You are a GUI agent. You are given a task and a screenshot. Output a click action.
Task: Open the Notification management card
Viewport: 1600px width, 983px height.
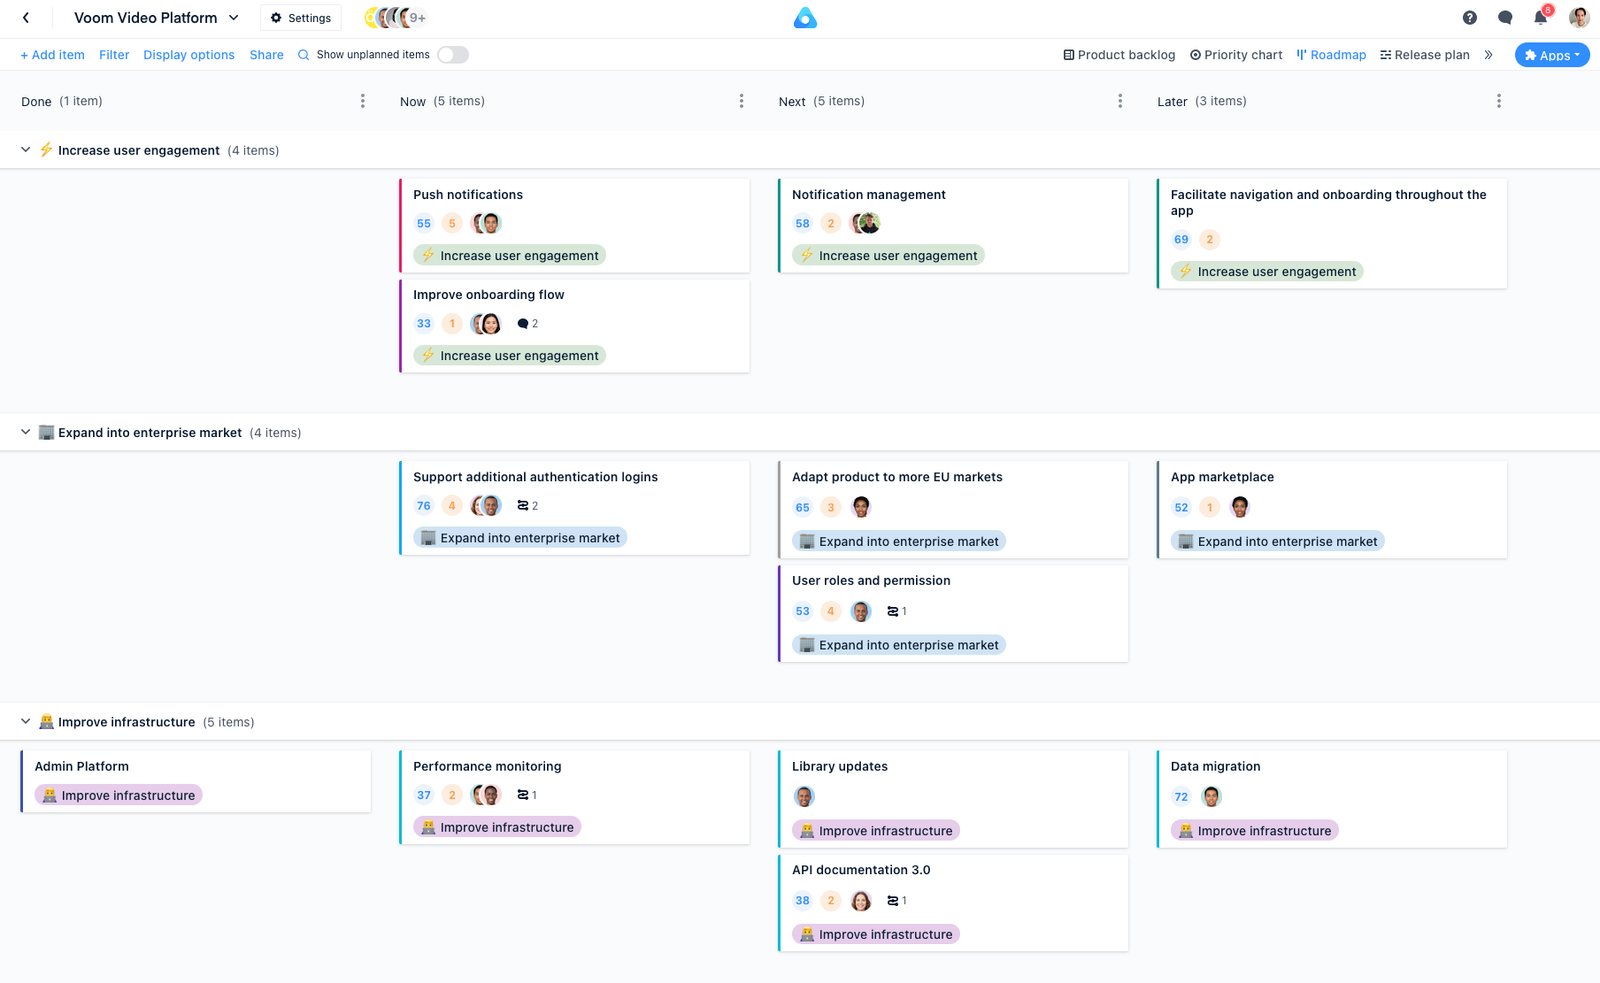point(954,226)
